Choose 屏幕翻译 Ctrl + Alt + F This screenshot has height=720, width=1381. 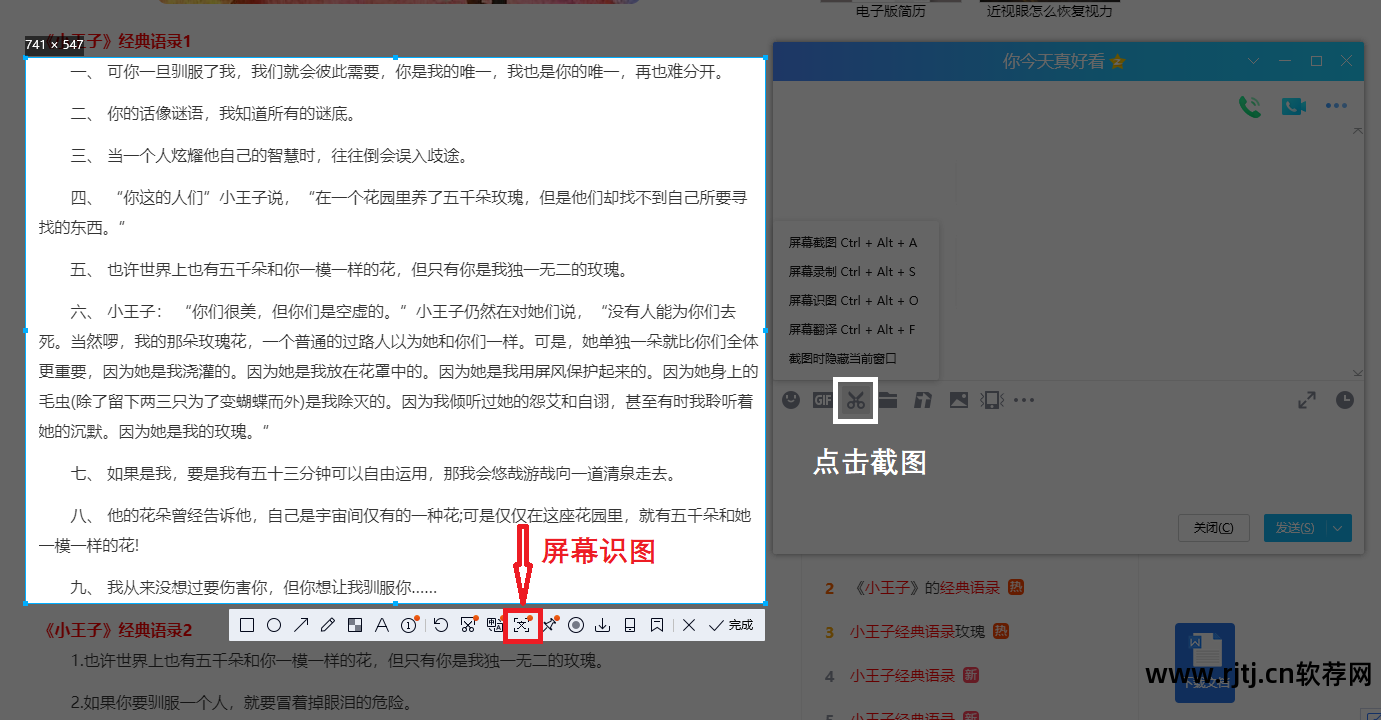(x=853, y=329)
